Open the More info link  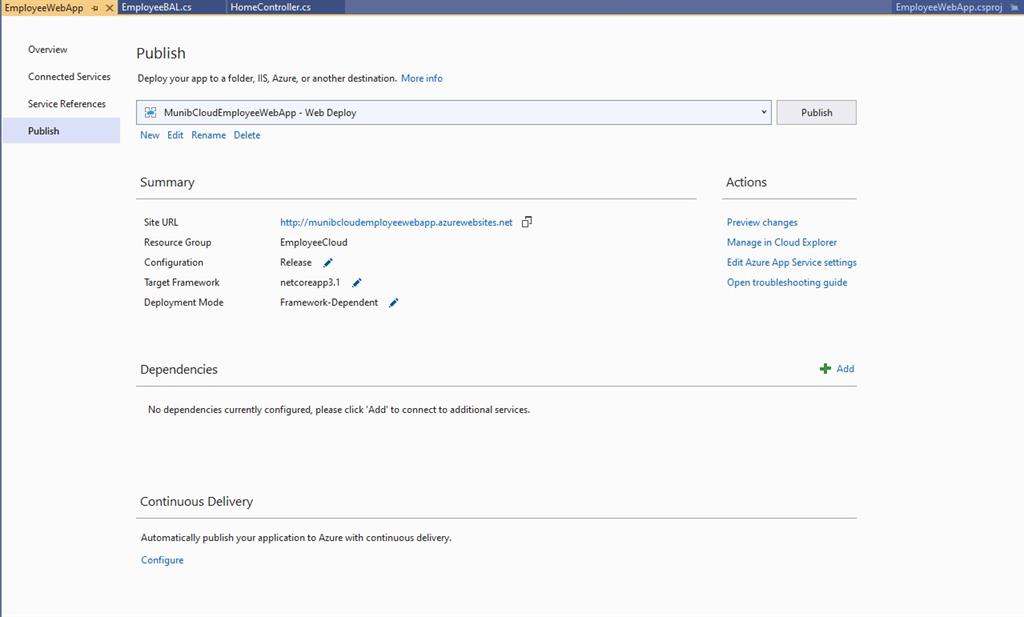(x=421, y=78)
